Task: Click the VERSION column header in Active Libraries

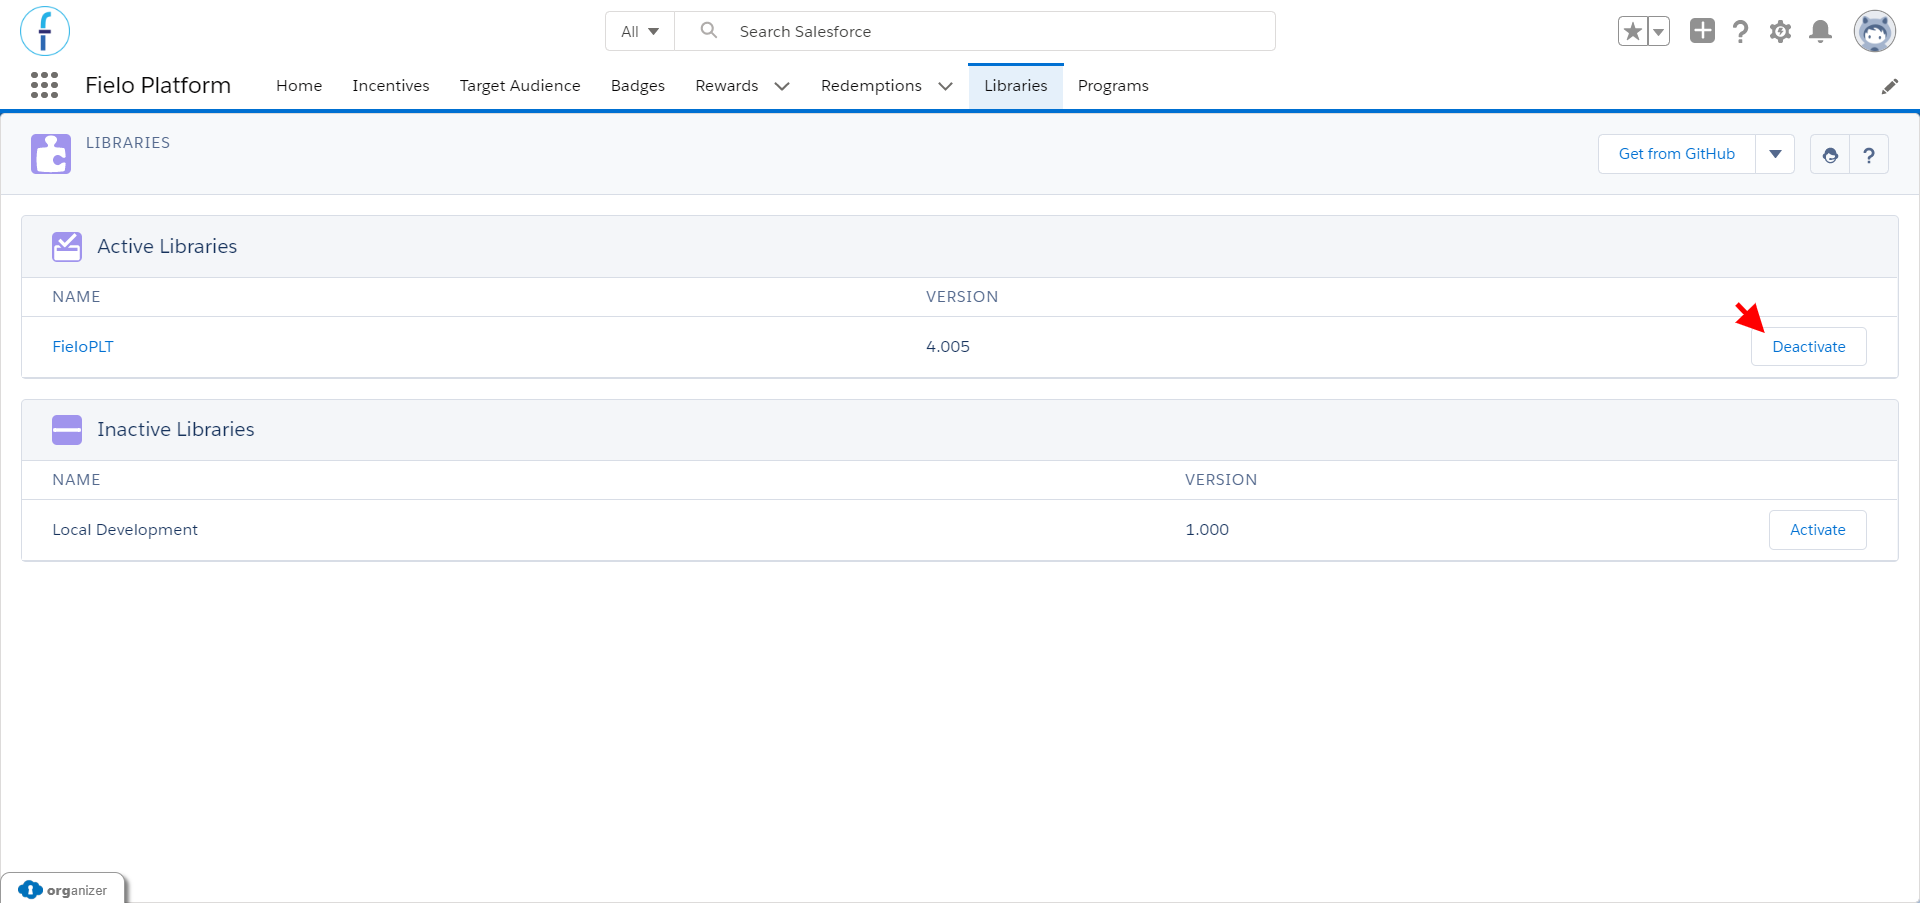Action: tap(962, 297)
